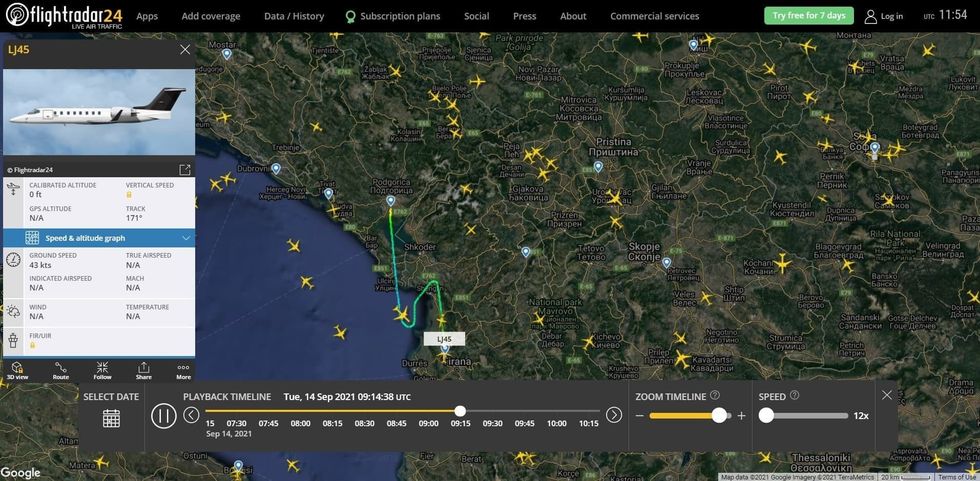Open the More options menu

183,370
